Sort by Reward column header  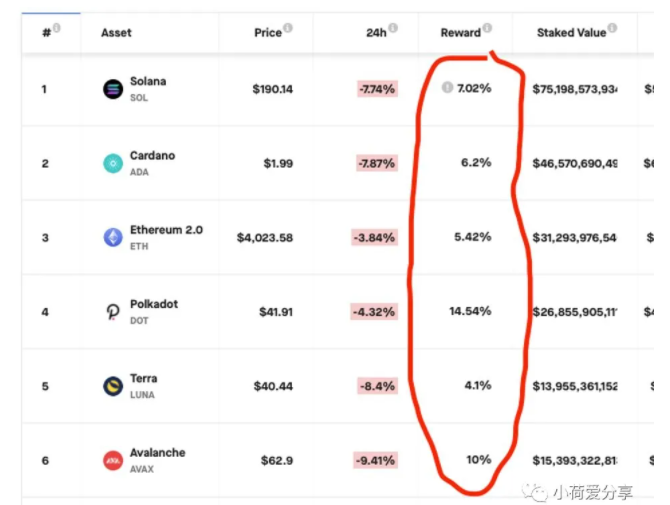(x=461, y=33)
